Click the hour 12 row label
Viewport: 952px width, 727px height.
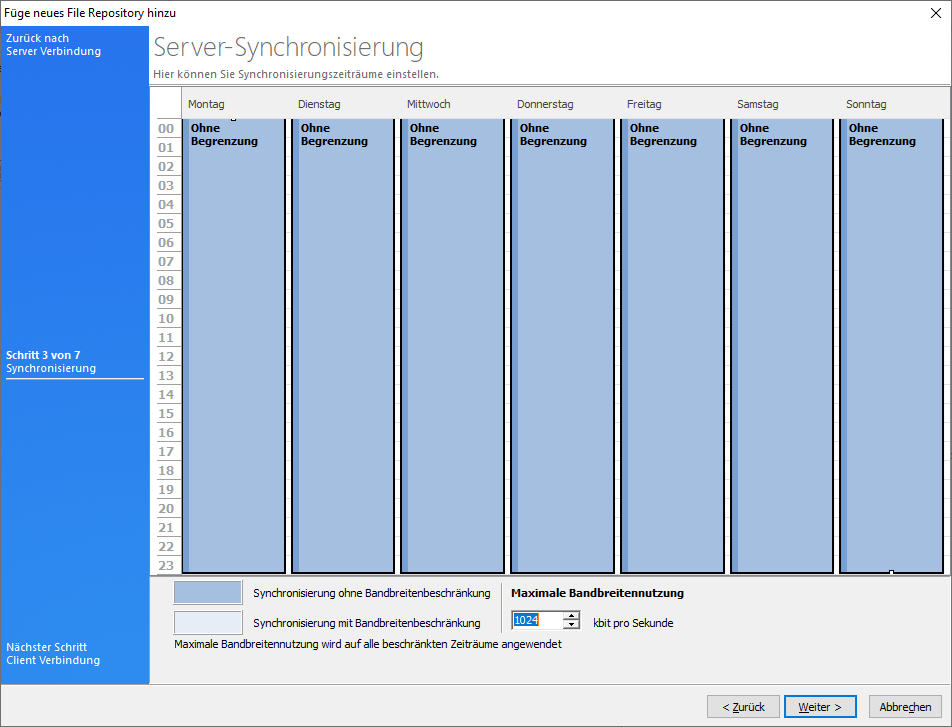(166, 357)
